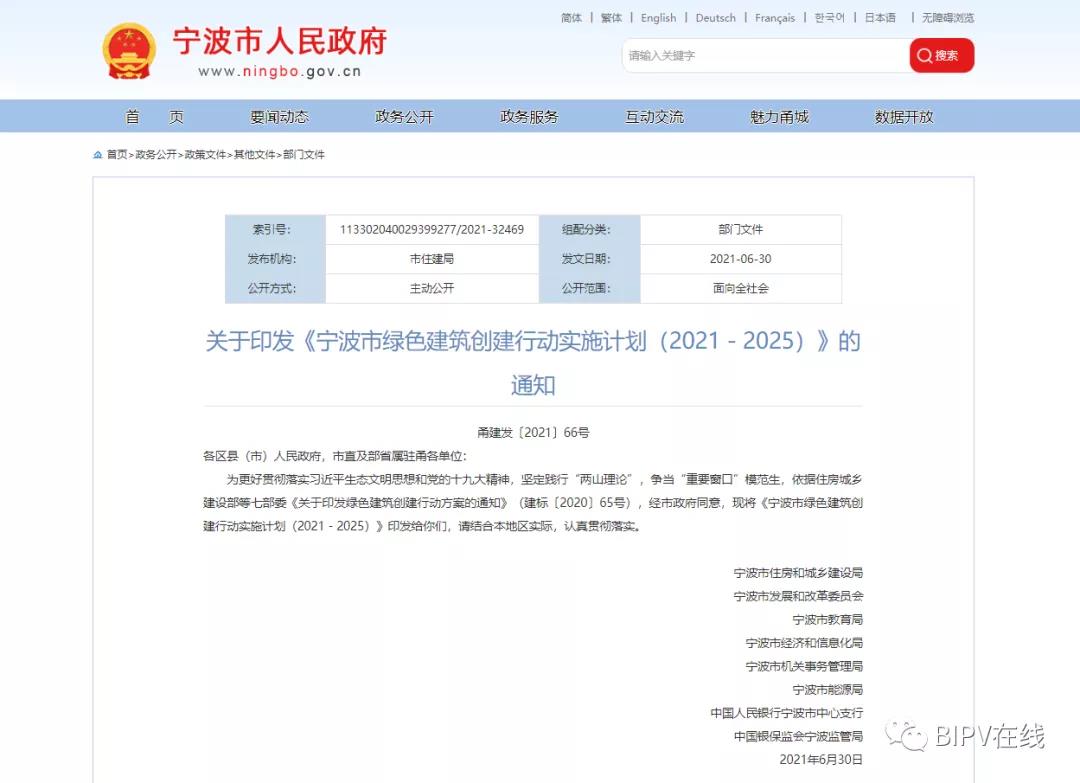Switch language to 繁体
Image resolution: width=1080 pixels, height=783 pixels.
(x=611, y=18)
